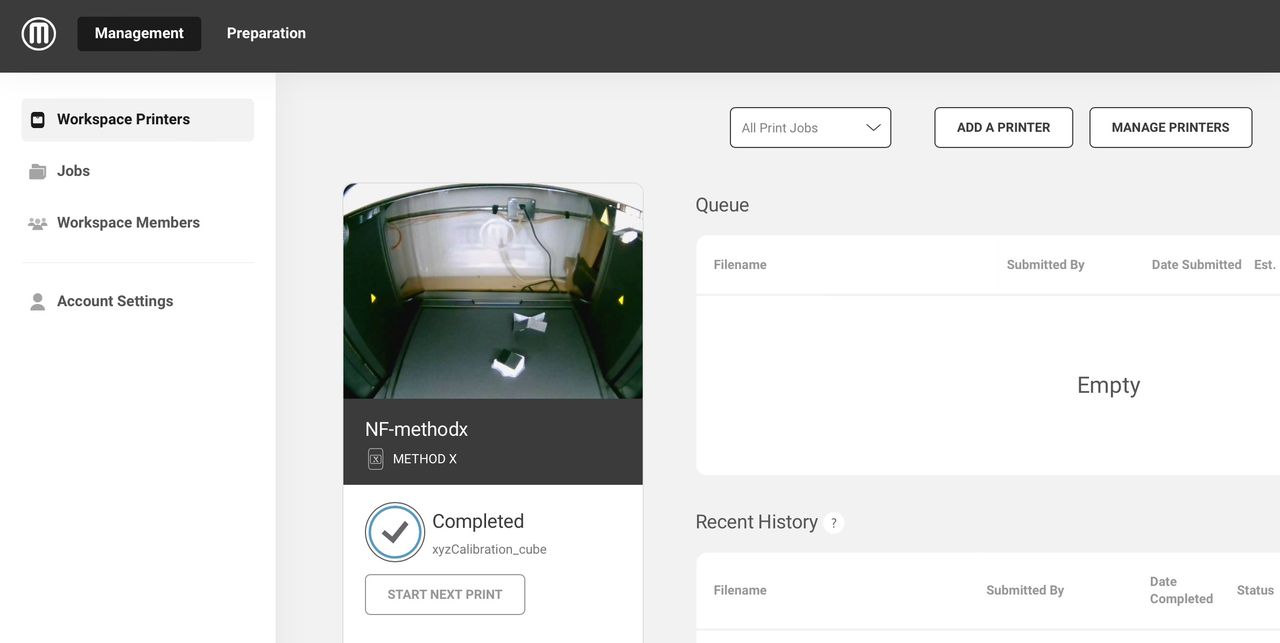This screenshot has height=643, width=1280.
Task: Open the All Print Jobs dropdown
Action: 809,128
